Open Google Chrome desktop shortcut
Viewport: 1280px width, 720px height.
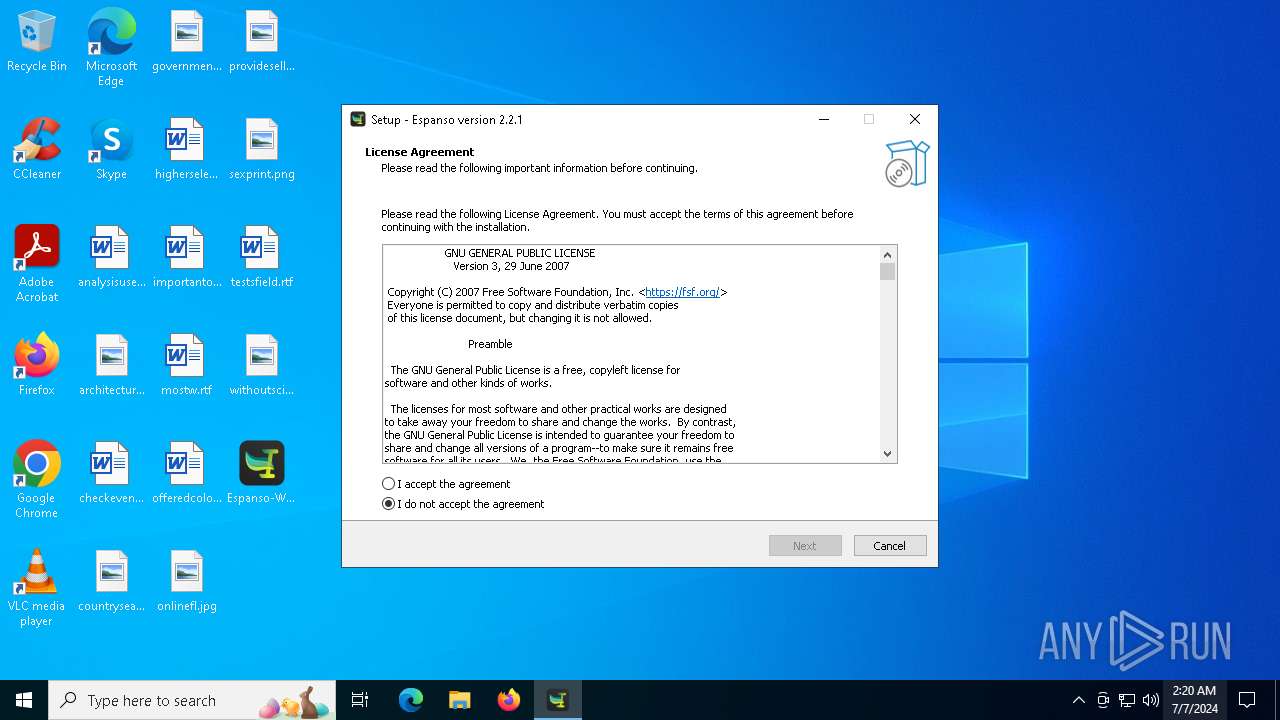tap(37, 480)
